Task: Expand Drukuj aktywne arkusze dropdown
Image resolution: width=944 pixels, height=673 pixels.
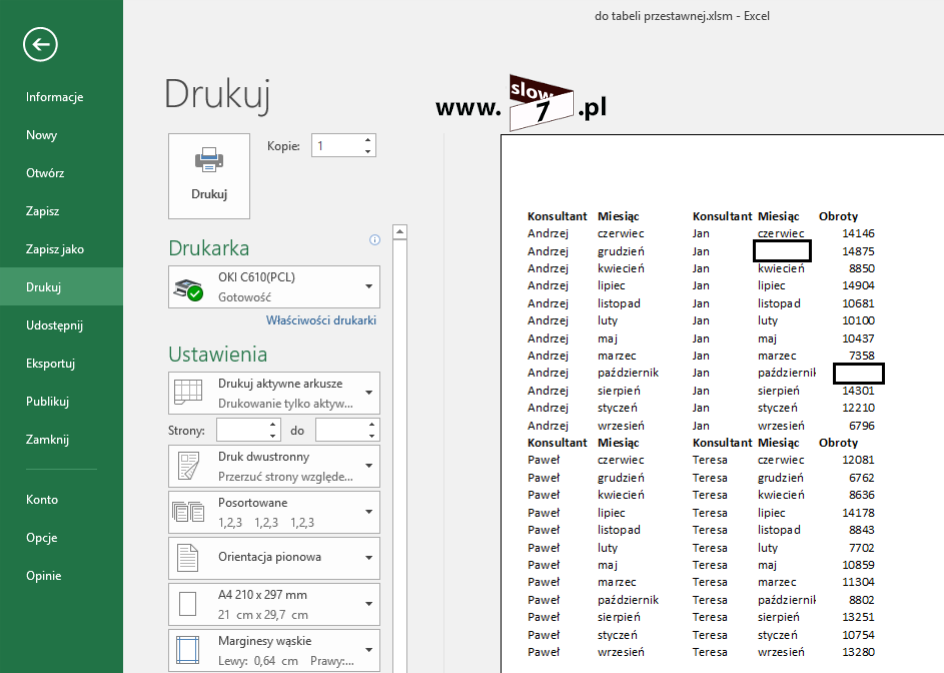Action: pos(274,393)
